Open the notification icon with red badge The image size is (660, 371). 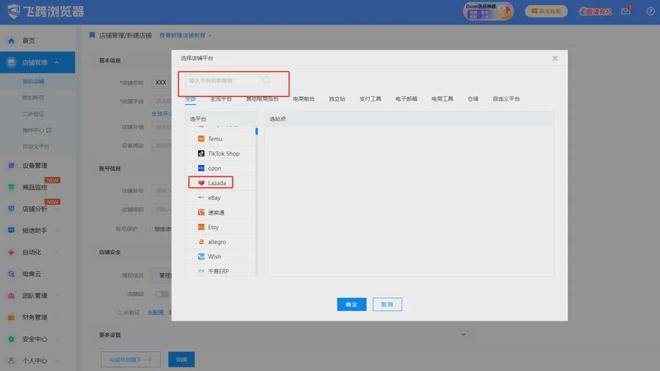[x=626, y=10]
